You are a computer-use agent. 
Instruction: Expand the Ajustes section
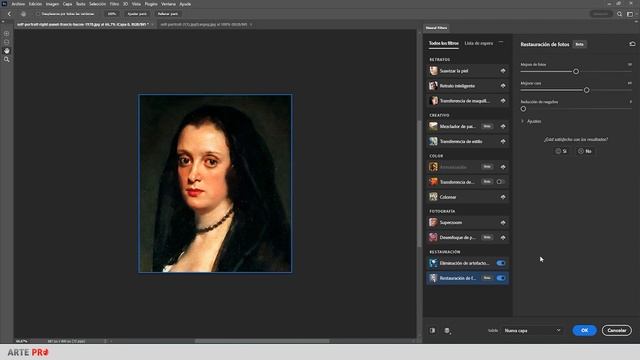(522, 121)
